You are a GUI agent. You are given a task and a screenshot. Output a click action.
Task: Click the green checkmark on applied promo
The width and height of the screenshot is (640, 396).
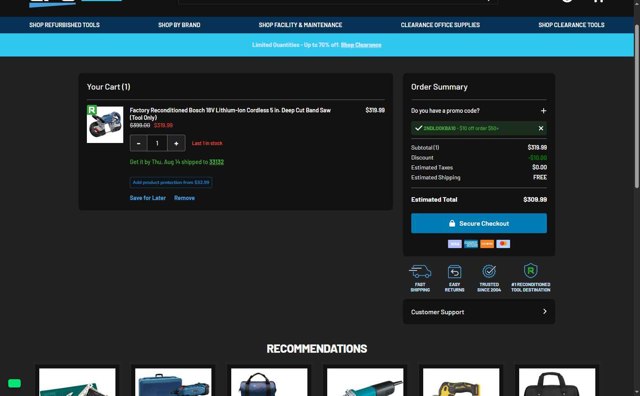click(418, 128)
